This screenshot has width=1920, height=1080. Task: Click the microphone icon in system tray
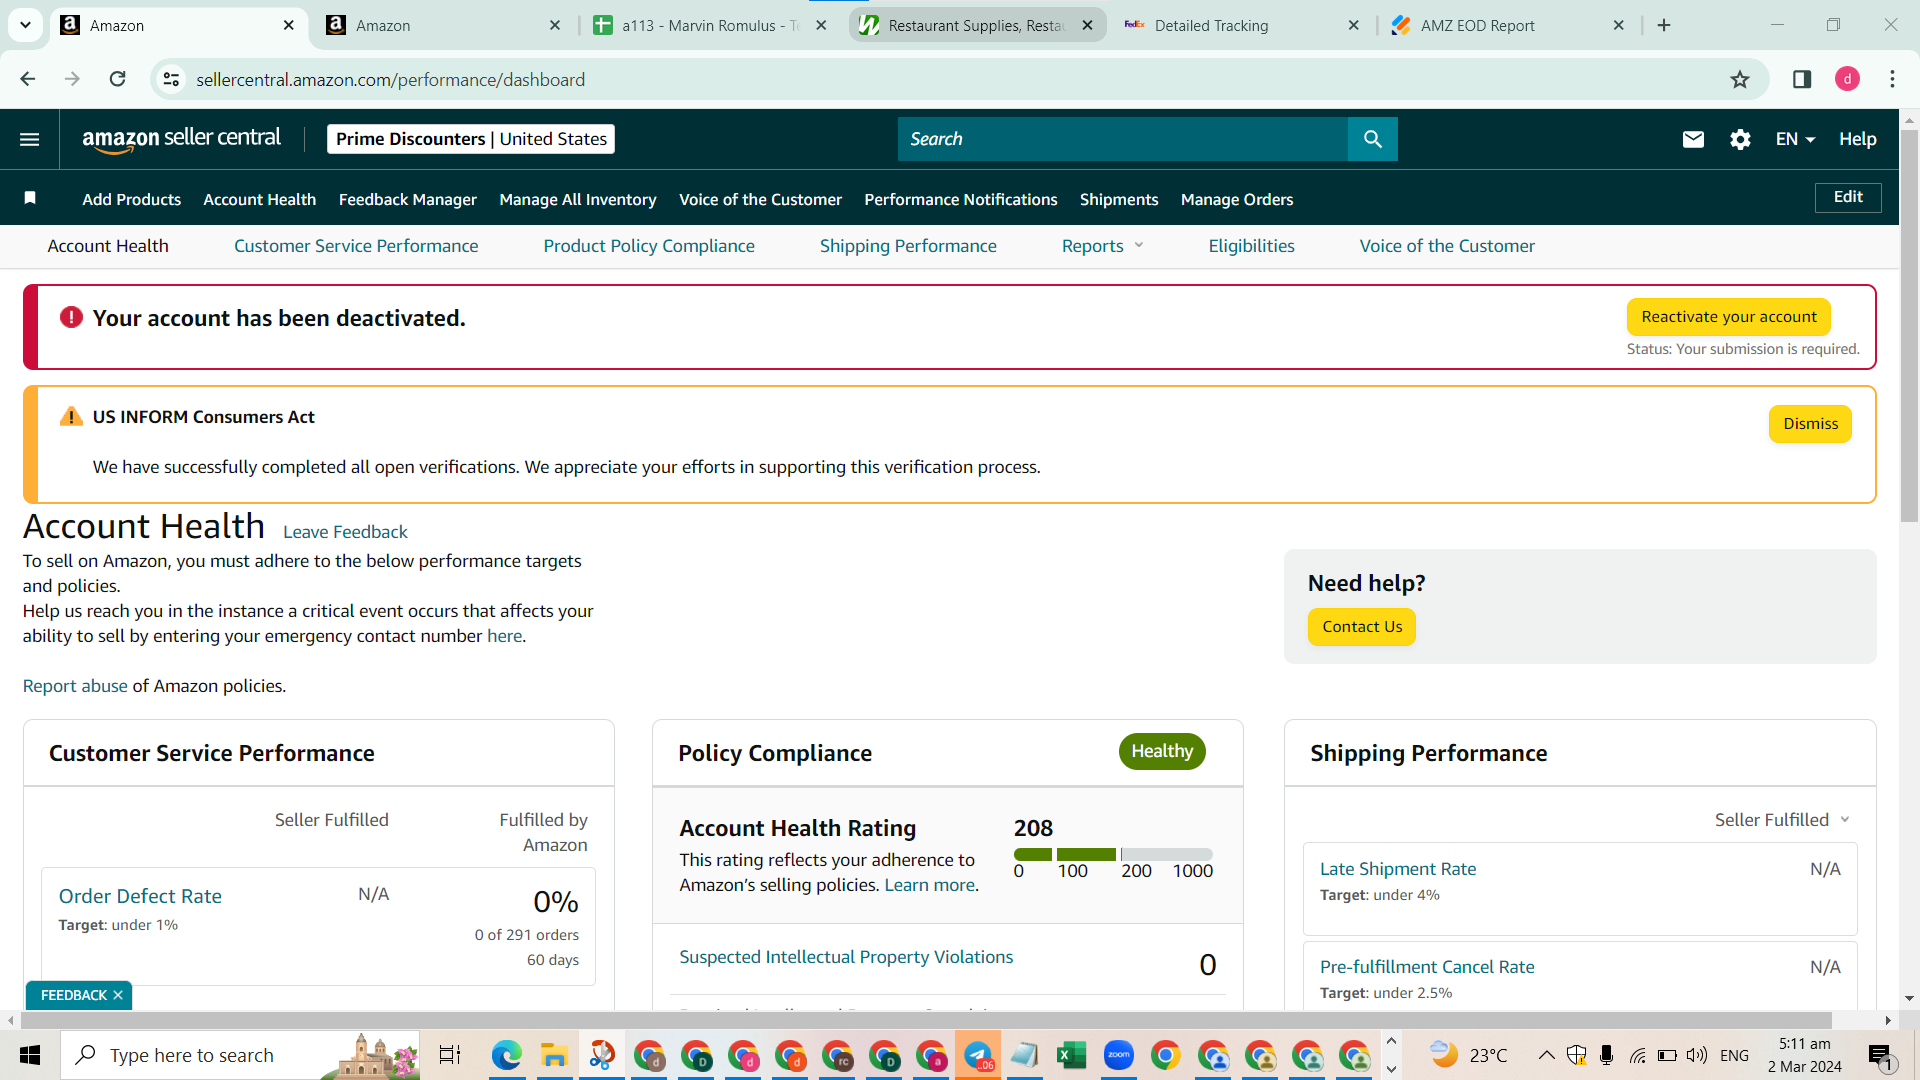point(1607,1055)
